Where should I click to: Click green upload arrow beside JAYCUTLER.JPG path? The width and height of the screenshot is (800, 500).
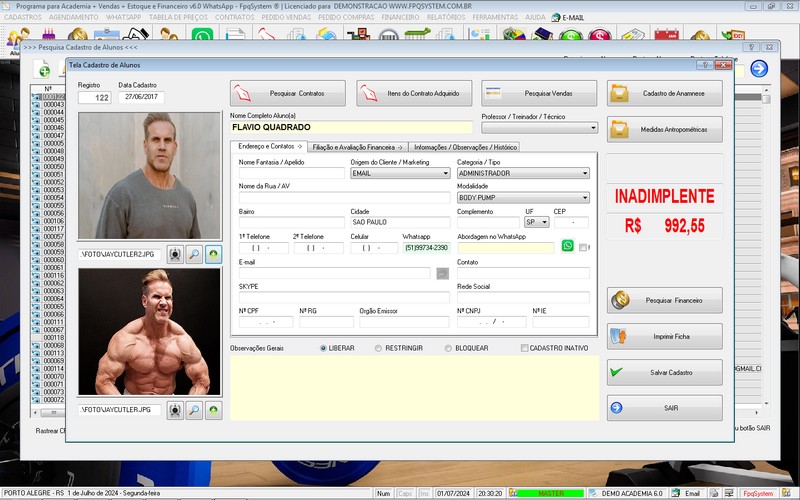(x=214, y=410)
